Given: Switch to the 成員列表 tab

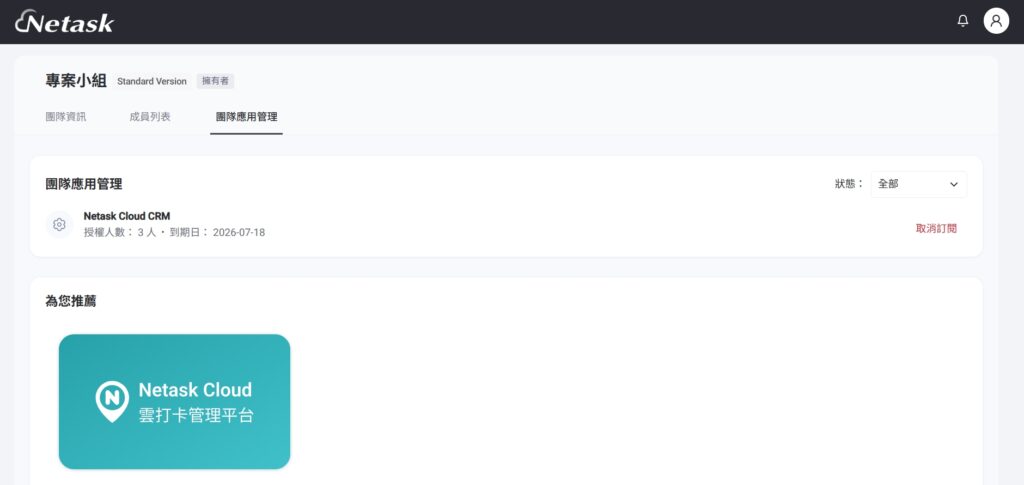Looking at the screenshot, I should 150,117.
